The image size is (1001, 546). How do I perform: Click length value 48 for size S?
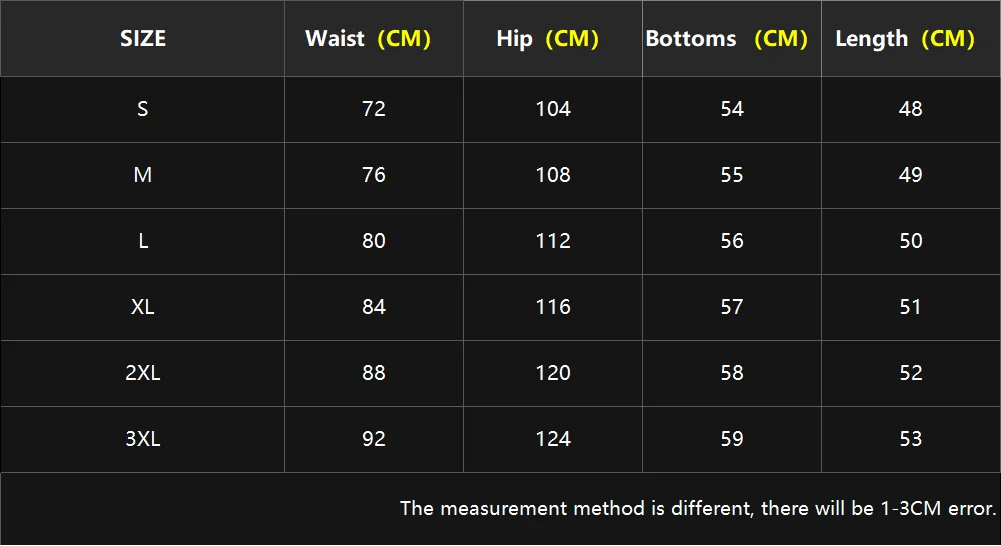click(910, 109)
